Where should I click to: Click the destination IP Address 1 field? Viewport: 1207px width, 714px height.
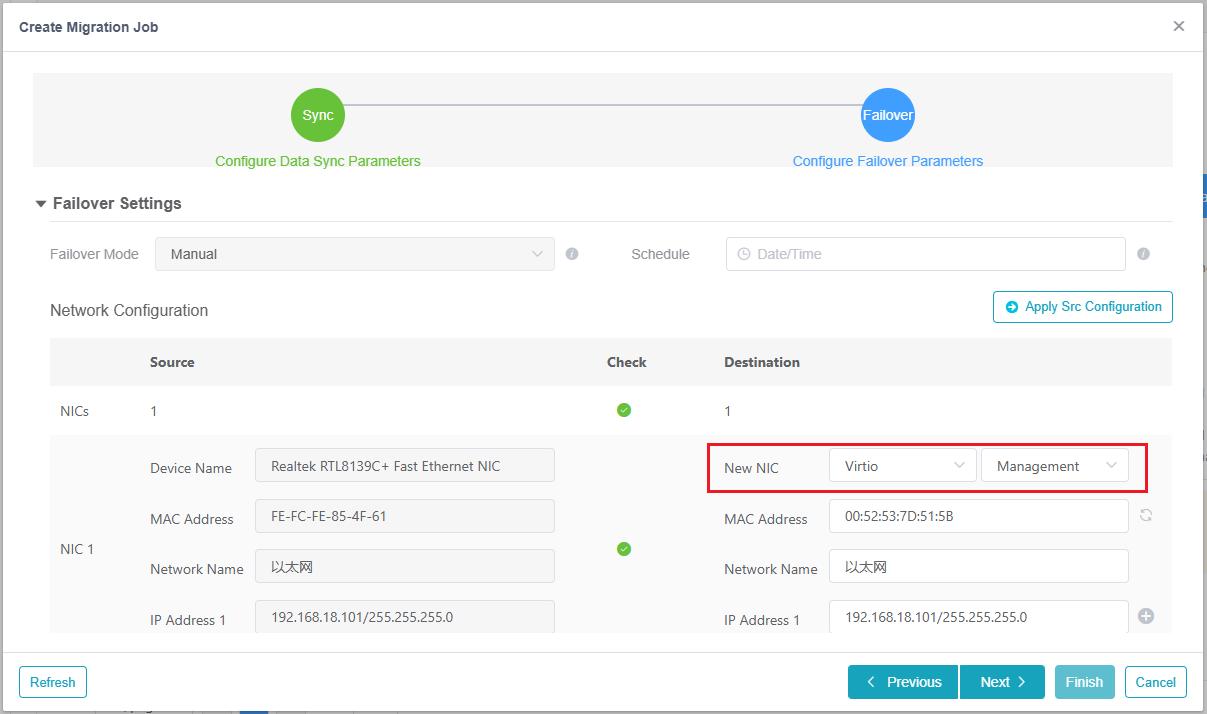[979, 617]
